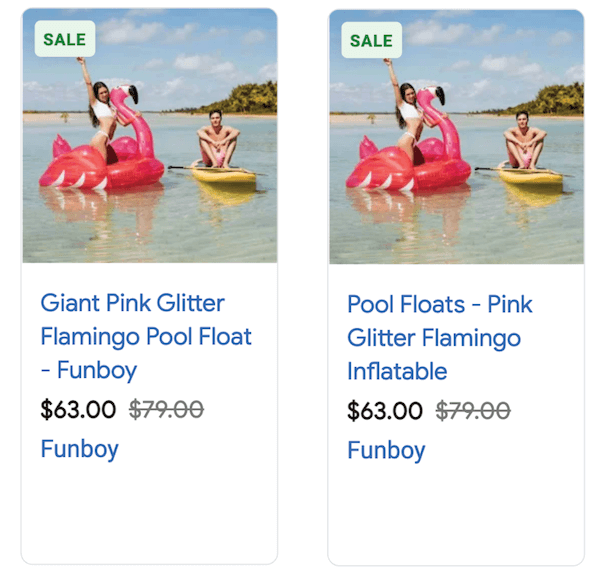The width and height of the screenshot is (600, 577).
Task: Click pink flamingo float in Giant Pink Glitter image
Action: pos(100,160)
